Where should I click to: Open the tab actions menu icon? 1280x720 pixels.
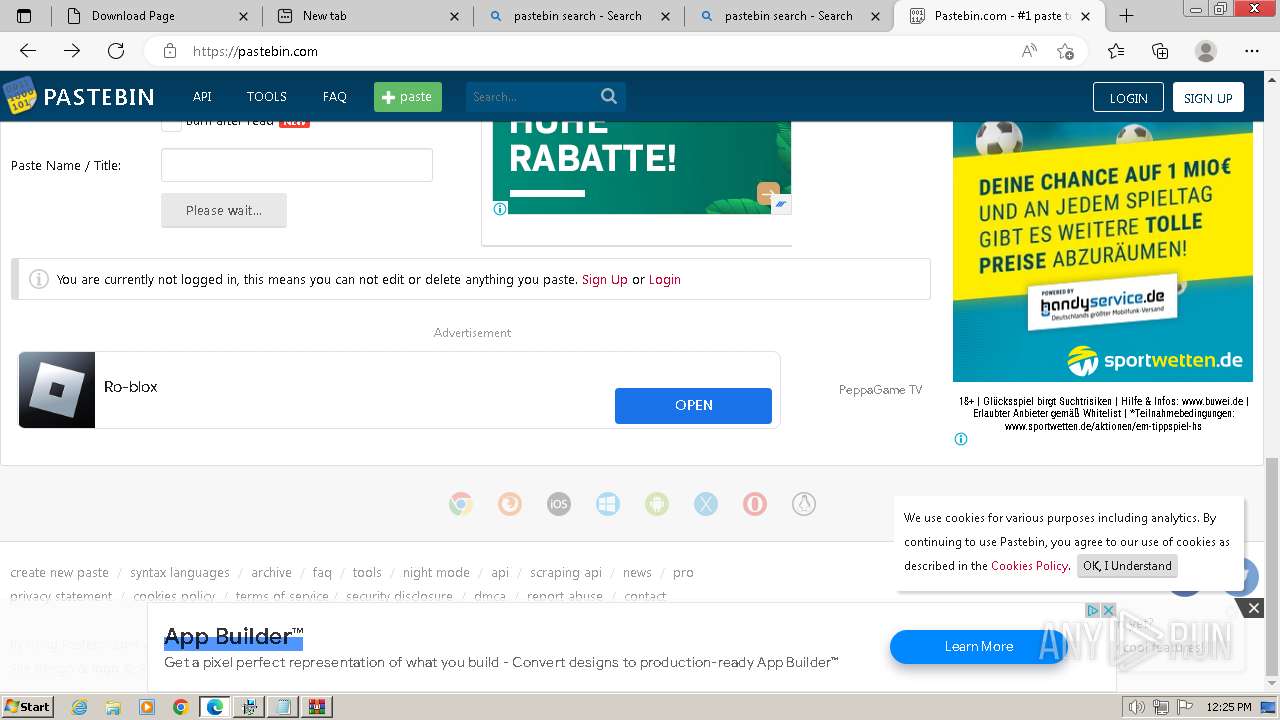[x=25, y=16]
